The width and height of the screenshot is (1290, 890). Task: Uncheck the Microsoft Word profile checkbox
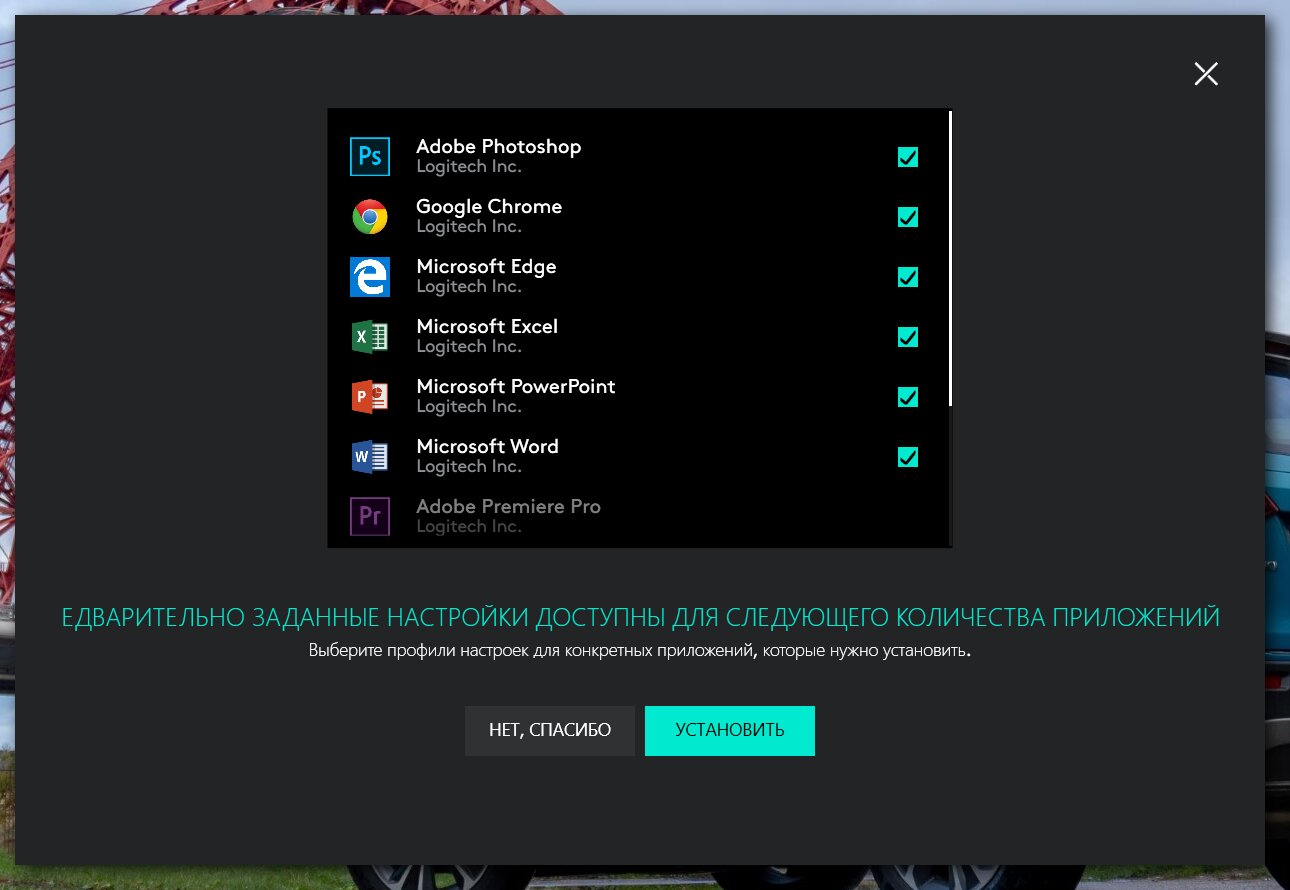(x=908, y=457)
